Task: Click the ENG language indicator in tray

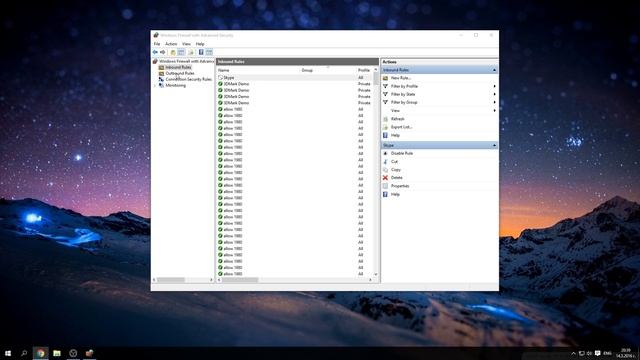Action: tap(608, 353)
